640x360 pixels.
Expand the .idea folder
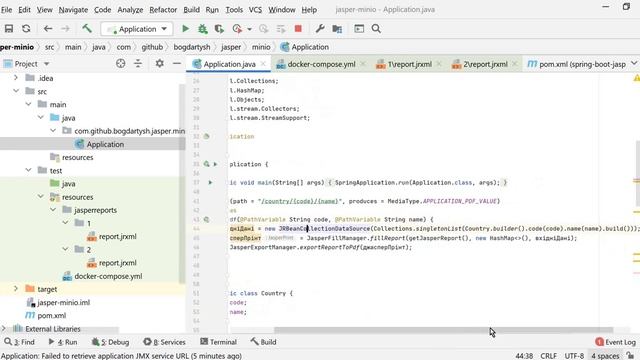pos(16,78)
